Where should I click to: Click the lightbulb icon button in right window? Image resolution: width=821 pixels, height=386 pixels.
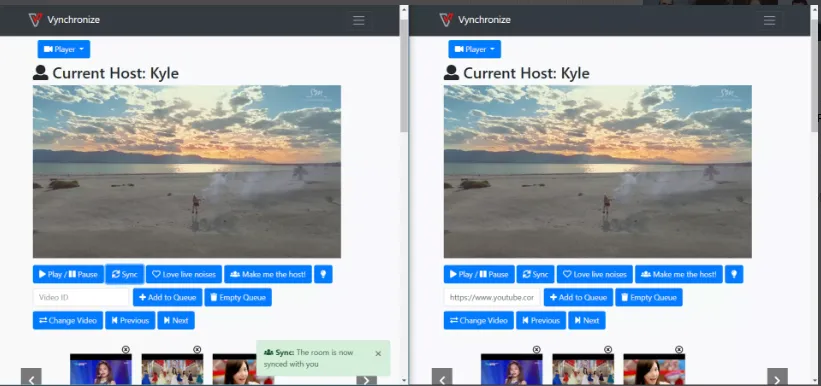click(x=734, y=274)
